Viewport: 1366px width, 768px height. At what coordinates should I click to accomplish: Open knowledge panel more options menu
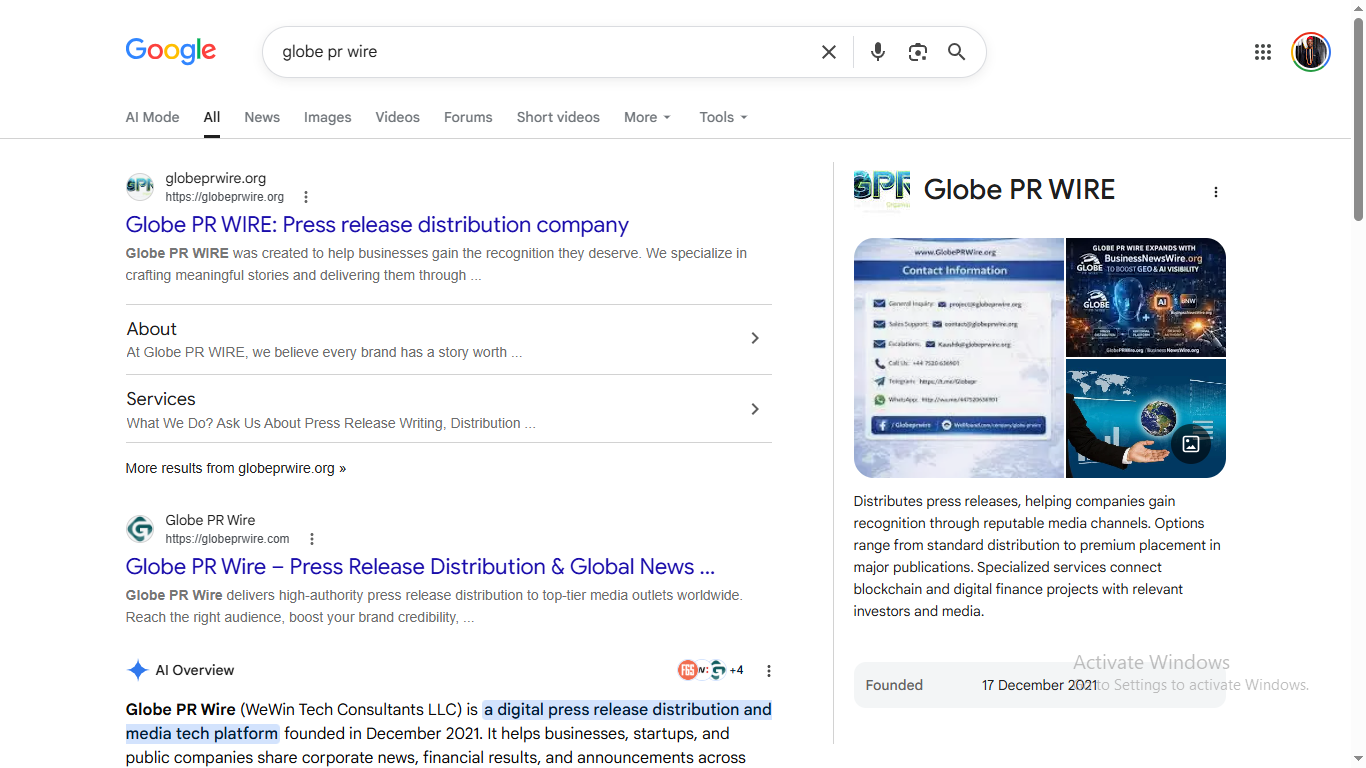(x=1216, y=192)
